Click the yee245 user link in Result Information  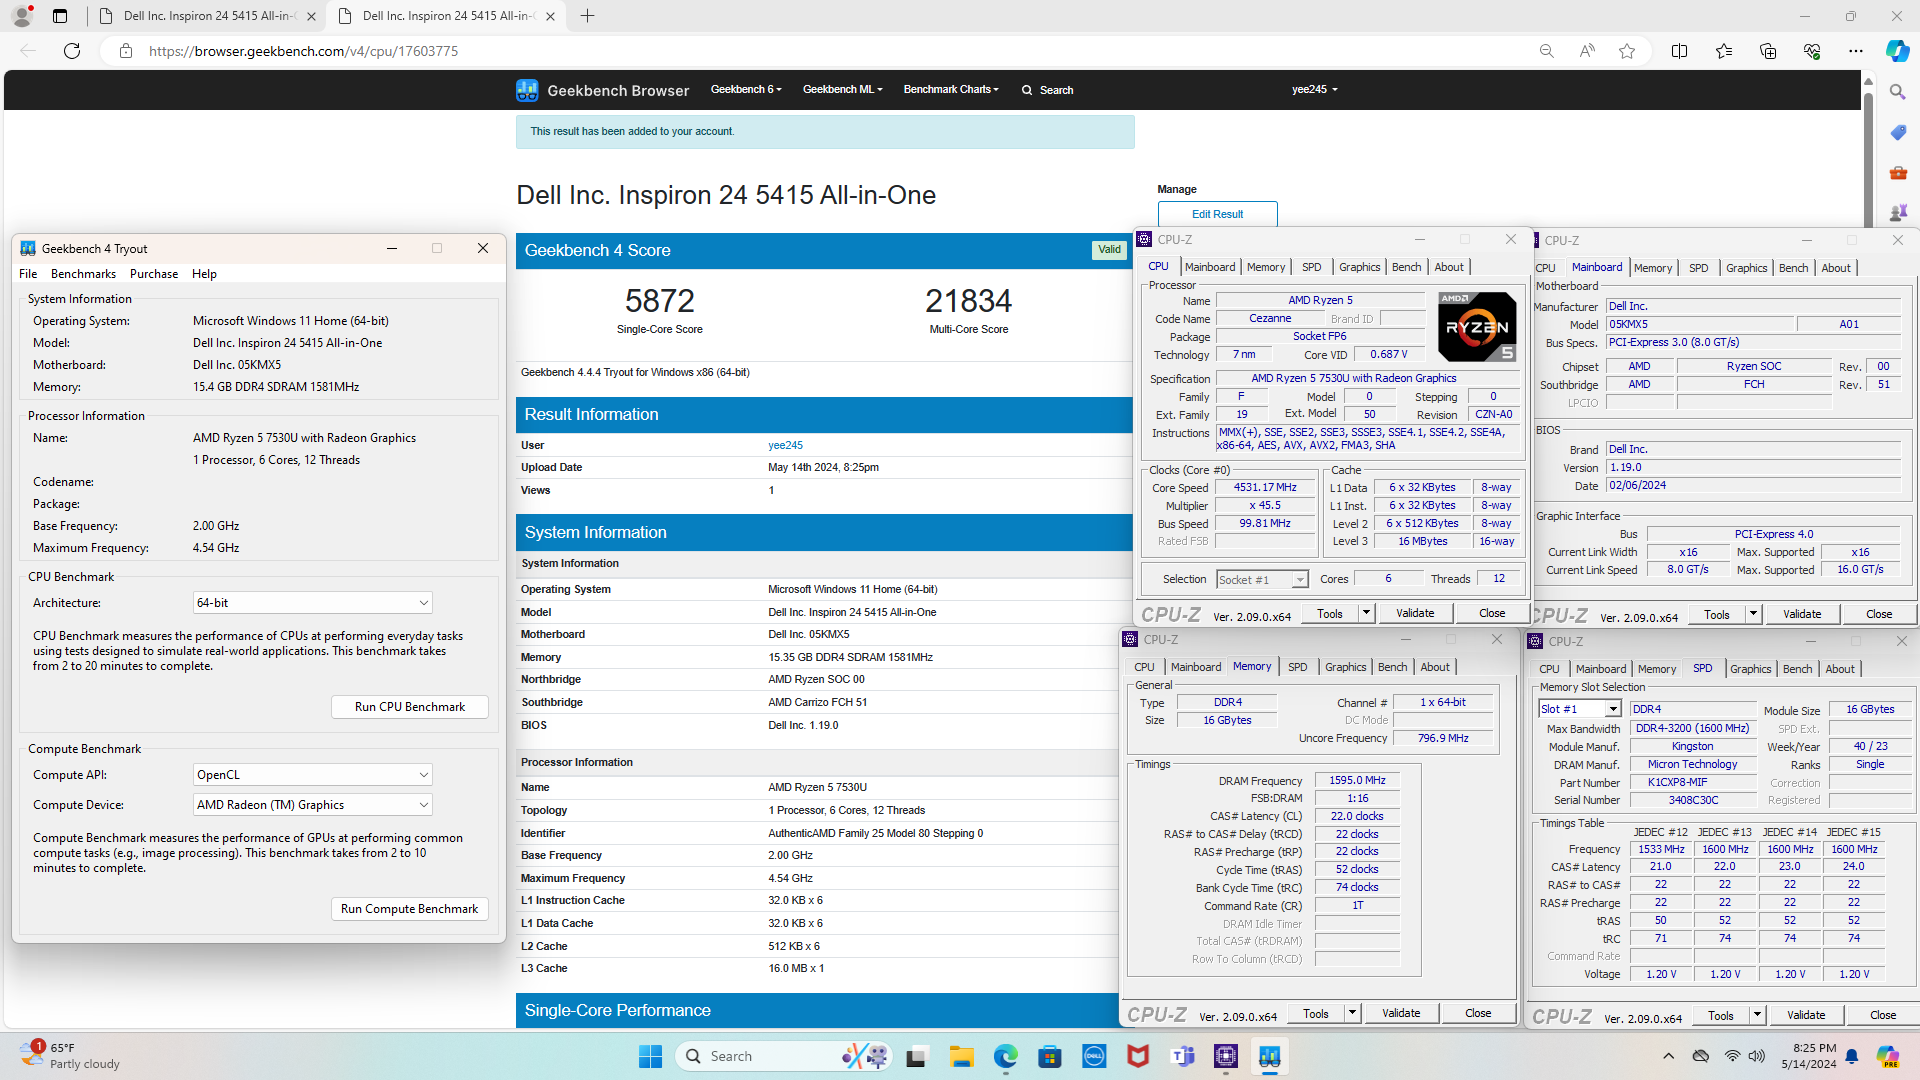[x=785, y=446]
